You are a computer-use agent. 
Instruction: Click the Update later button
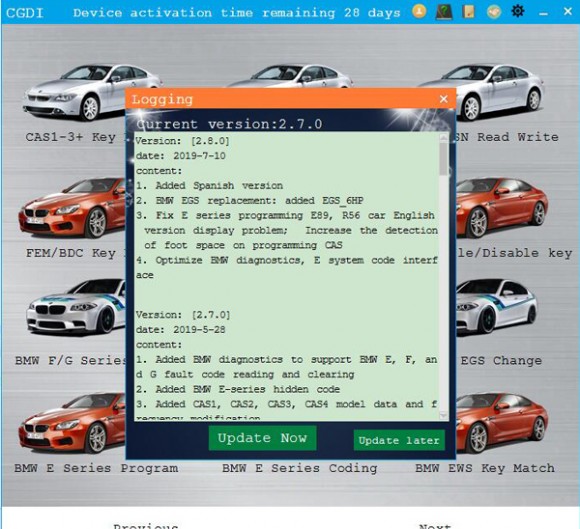coord(399,440)
